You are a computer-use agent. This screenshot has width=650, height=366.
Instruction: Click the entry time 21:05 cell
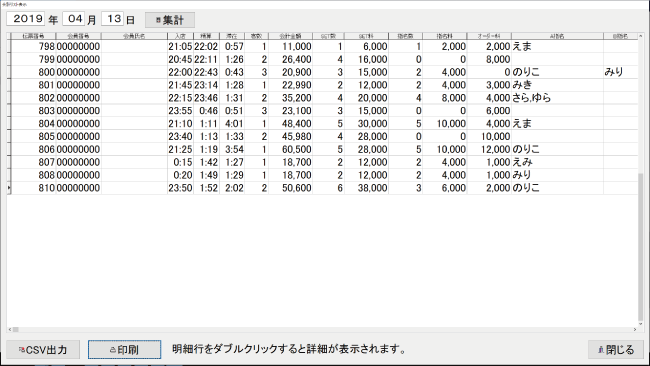(x=180, y=46)
